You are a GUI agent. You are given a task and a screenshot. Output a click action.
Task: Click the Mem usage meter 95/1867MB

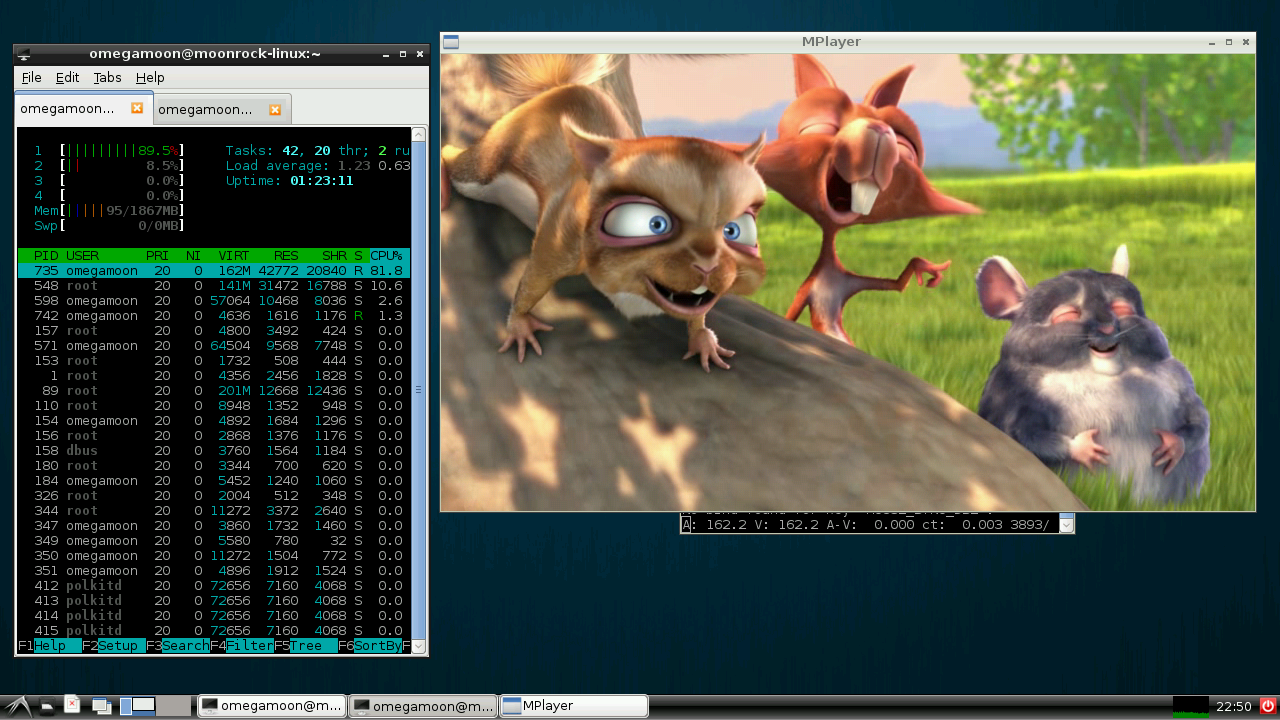pyautogui.click(x=110, y=211)
